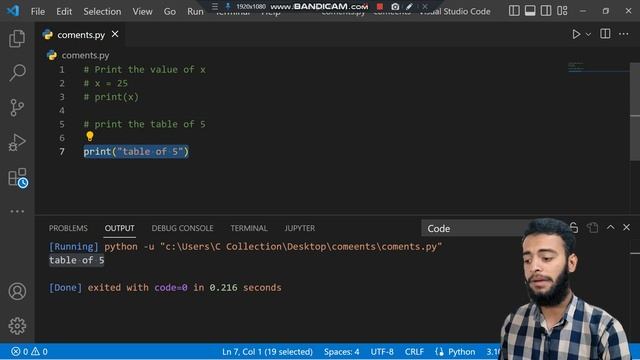Open the View menu
Screen dimensions: 640x360
(142, 11)
